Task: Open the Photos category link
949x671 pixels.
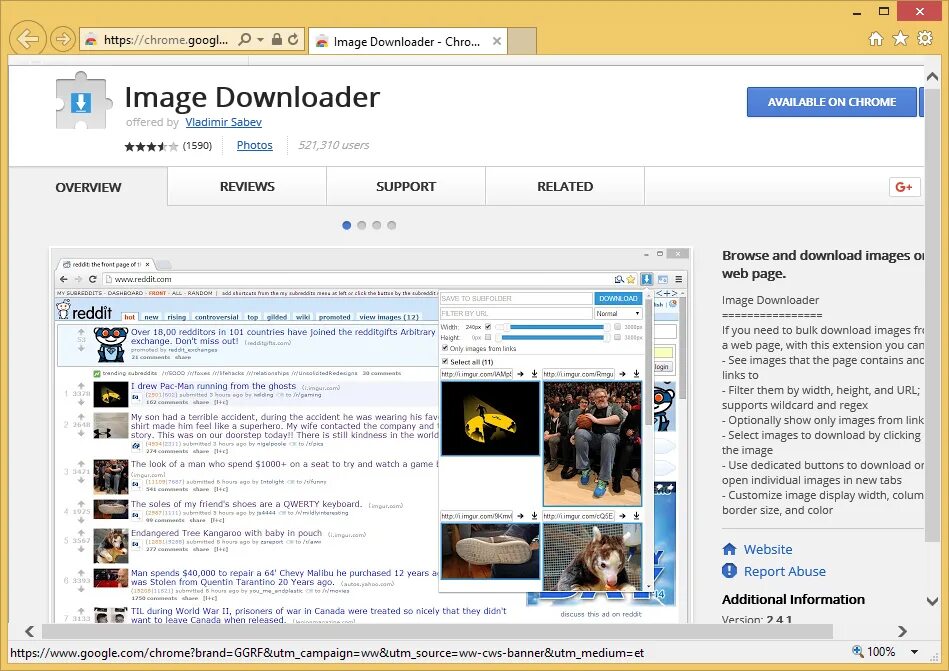Action: (254, 145)
